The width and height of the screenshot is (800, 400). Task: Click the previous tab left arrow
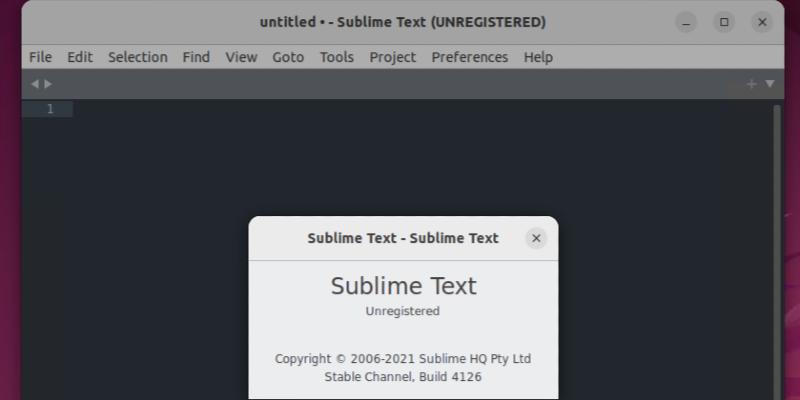tap(35, 84)
